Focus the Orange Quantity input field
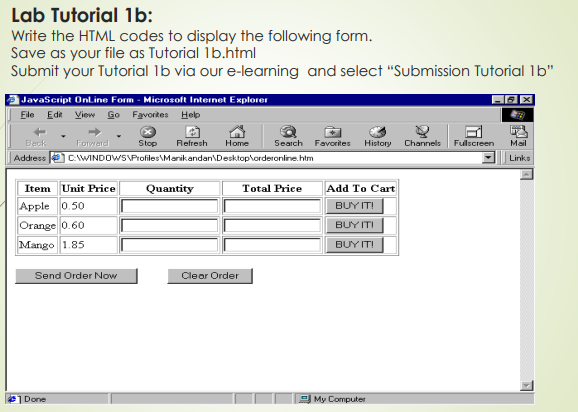Image resolution: width=578 pixels, height=412 pixels. (x=170, y=225)
